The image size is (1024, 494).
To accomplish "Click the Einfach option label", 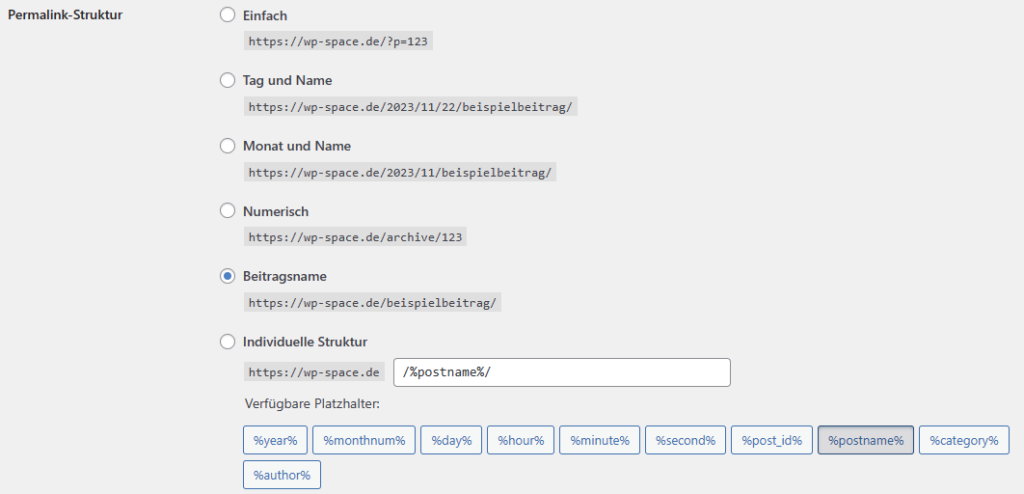I will (x=264, y=15).
